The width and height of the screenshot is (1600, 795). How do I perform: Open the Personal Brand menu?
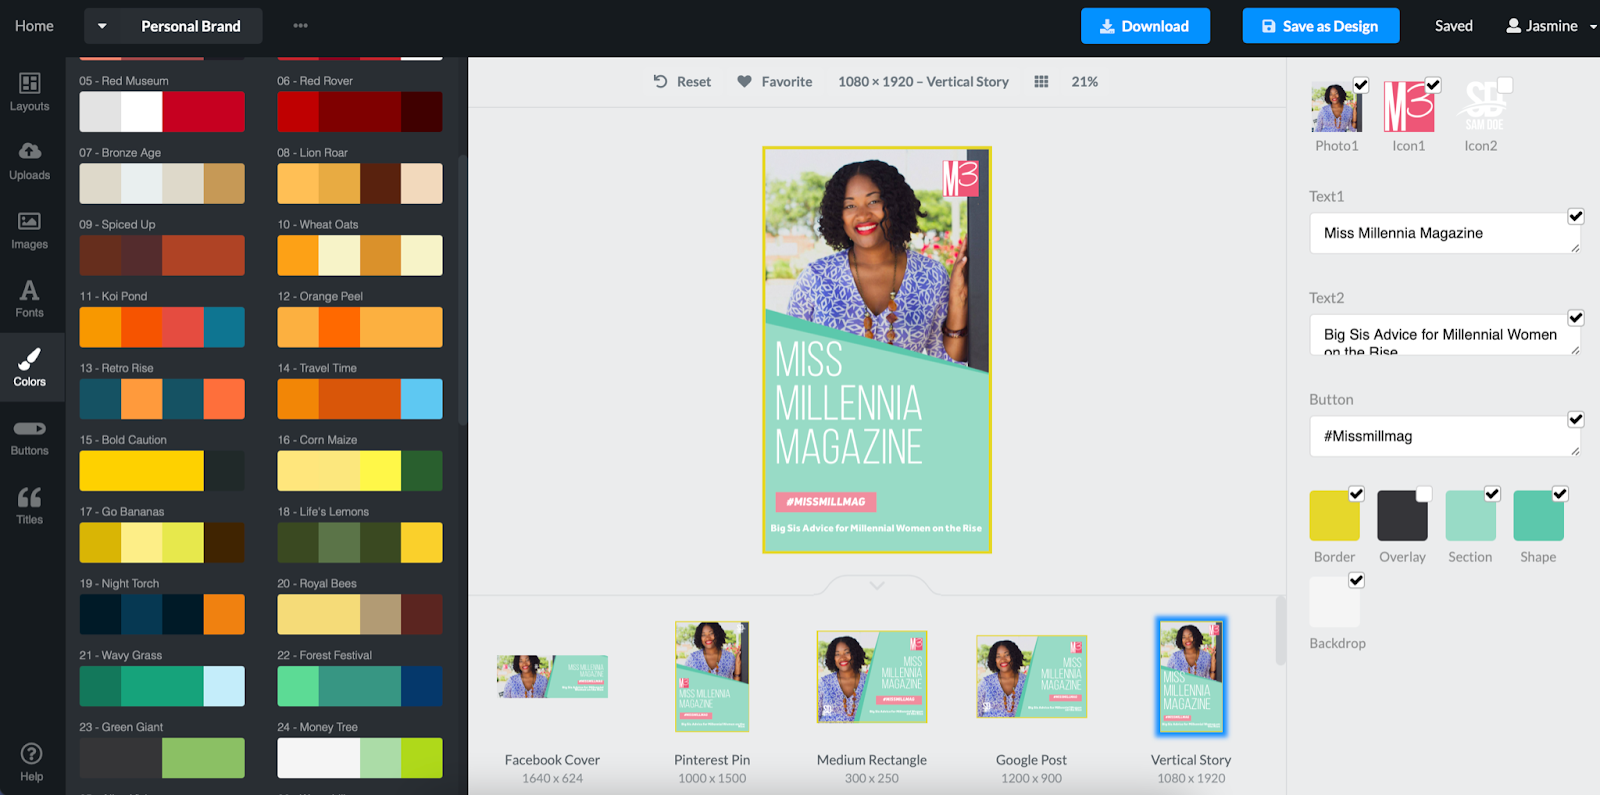click(191, 26)
